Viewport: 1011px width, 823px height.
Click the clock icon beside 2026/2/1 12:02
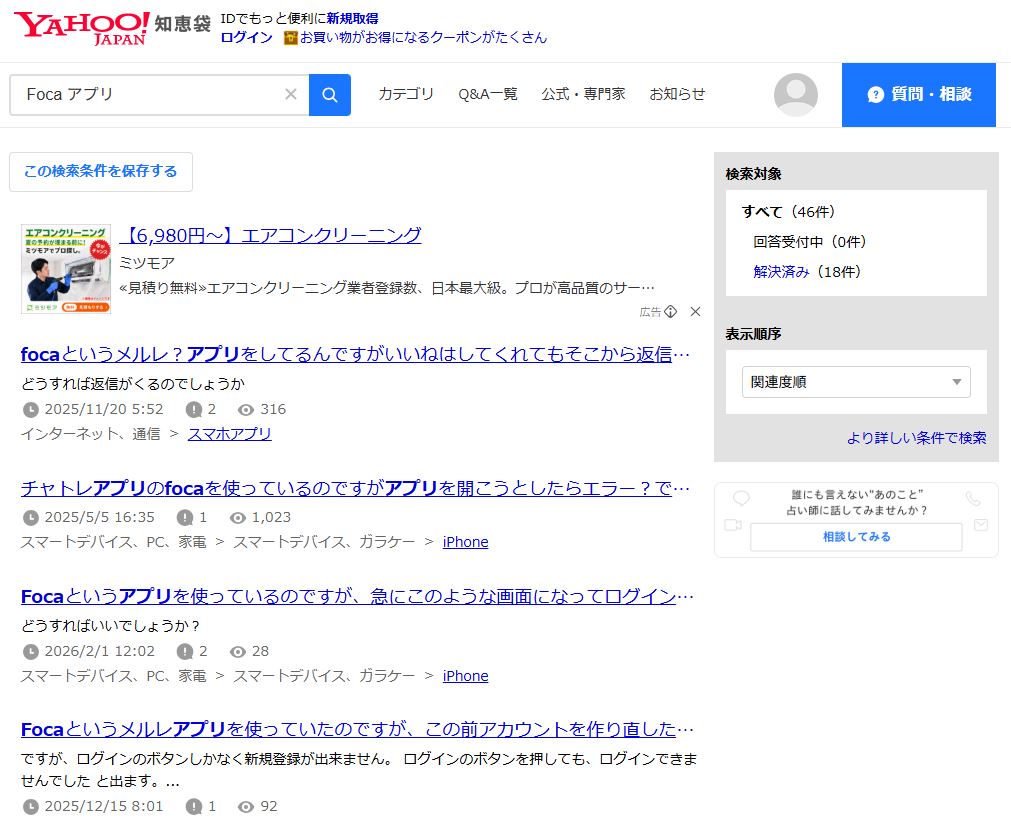point(30,652)
